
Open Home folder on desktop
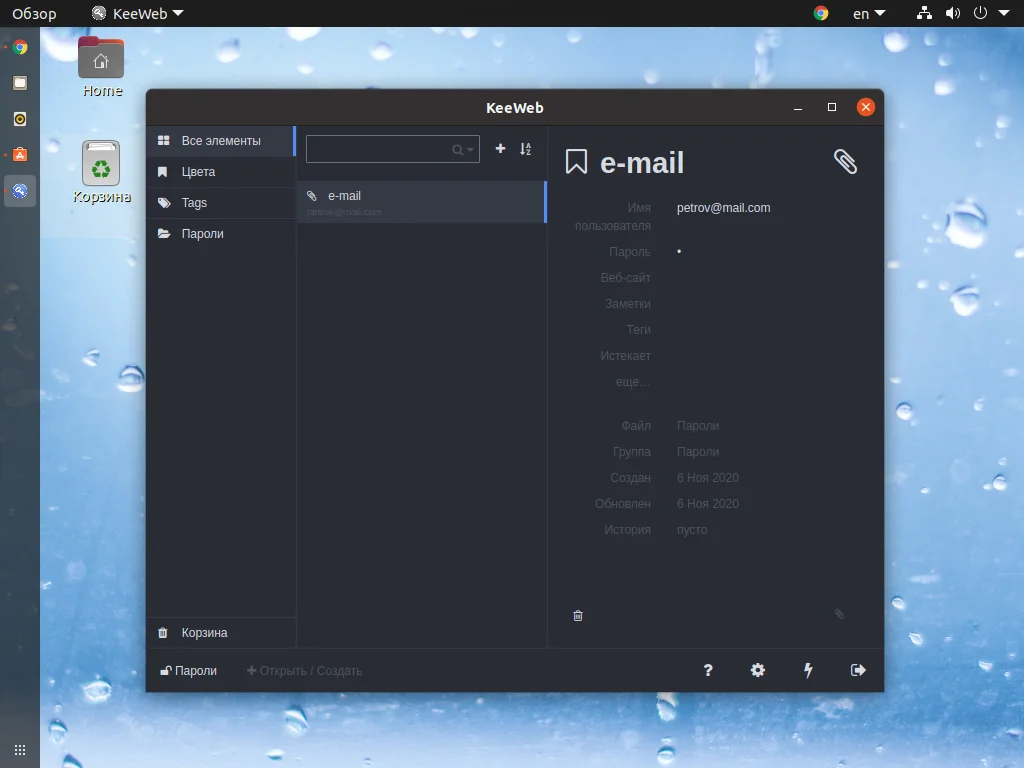(101, 67)
